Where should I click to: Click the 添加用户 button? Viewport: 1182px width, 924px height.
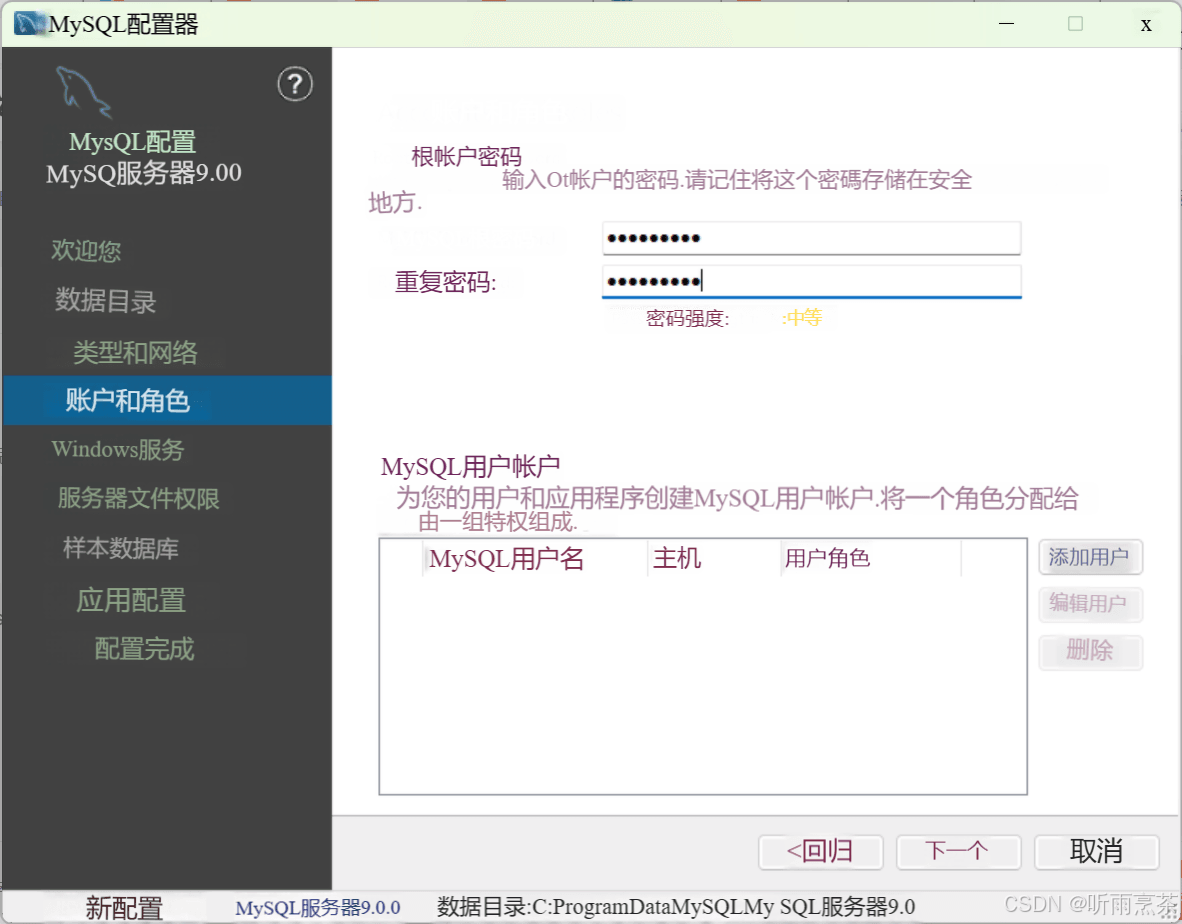(x=1090, y=557)
